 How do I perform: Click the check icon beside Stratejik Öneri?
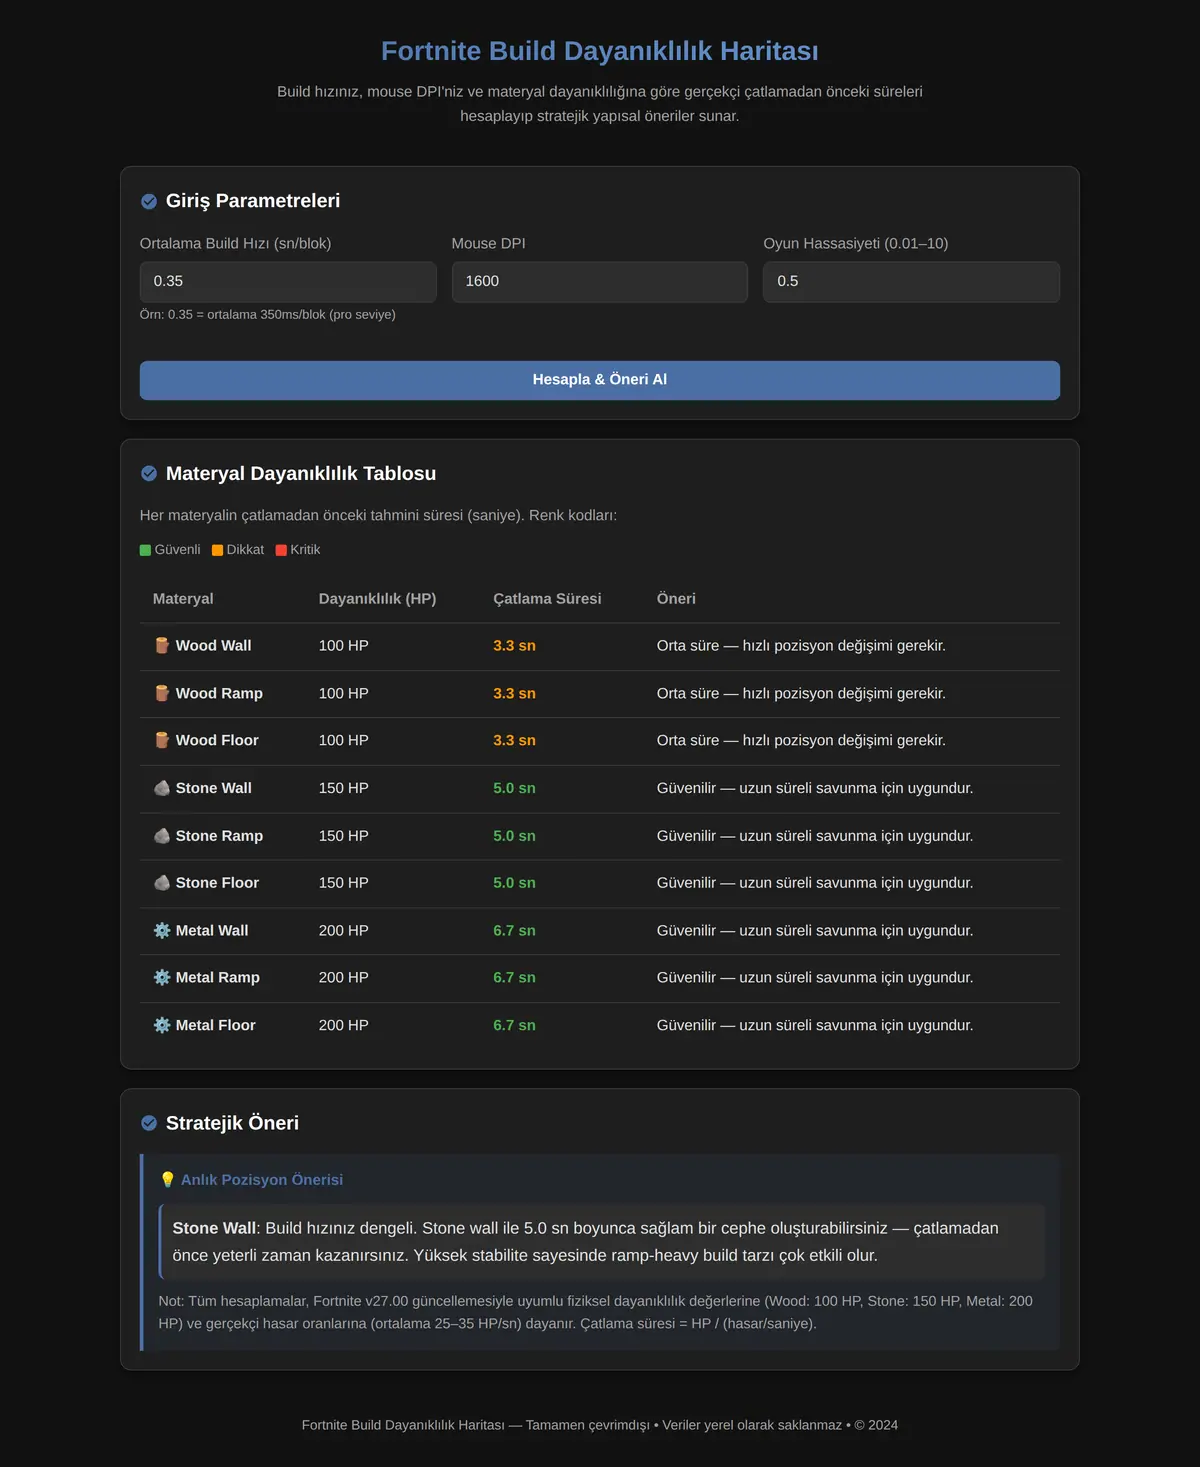[x=149, y=1123]
